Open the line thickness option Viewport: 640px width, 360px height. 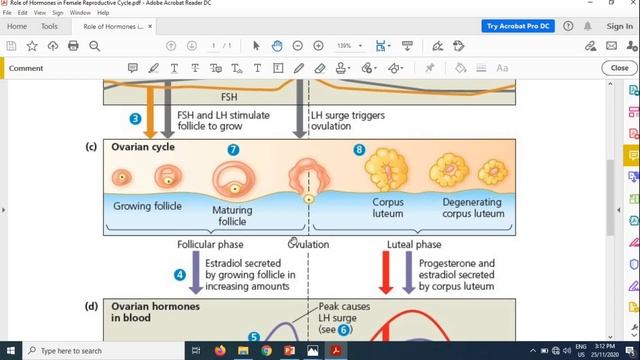click(481, 68)
